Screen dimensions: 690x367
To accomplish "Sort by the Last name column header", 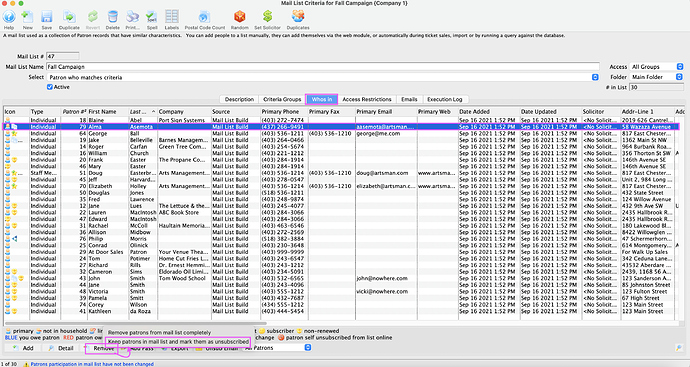I will [142, 112].
